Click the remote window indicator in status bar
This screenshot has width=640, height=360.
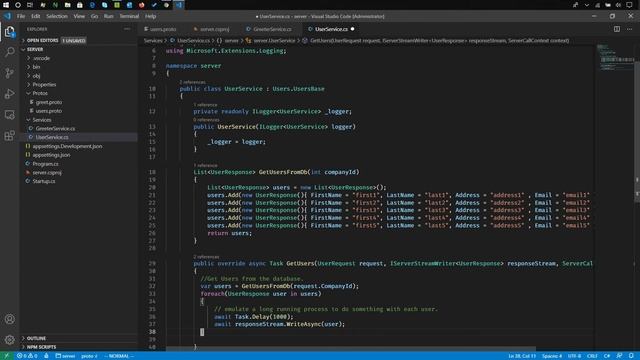point(6,356)
